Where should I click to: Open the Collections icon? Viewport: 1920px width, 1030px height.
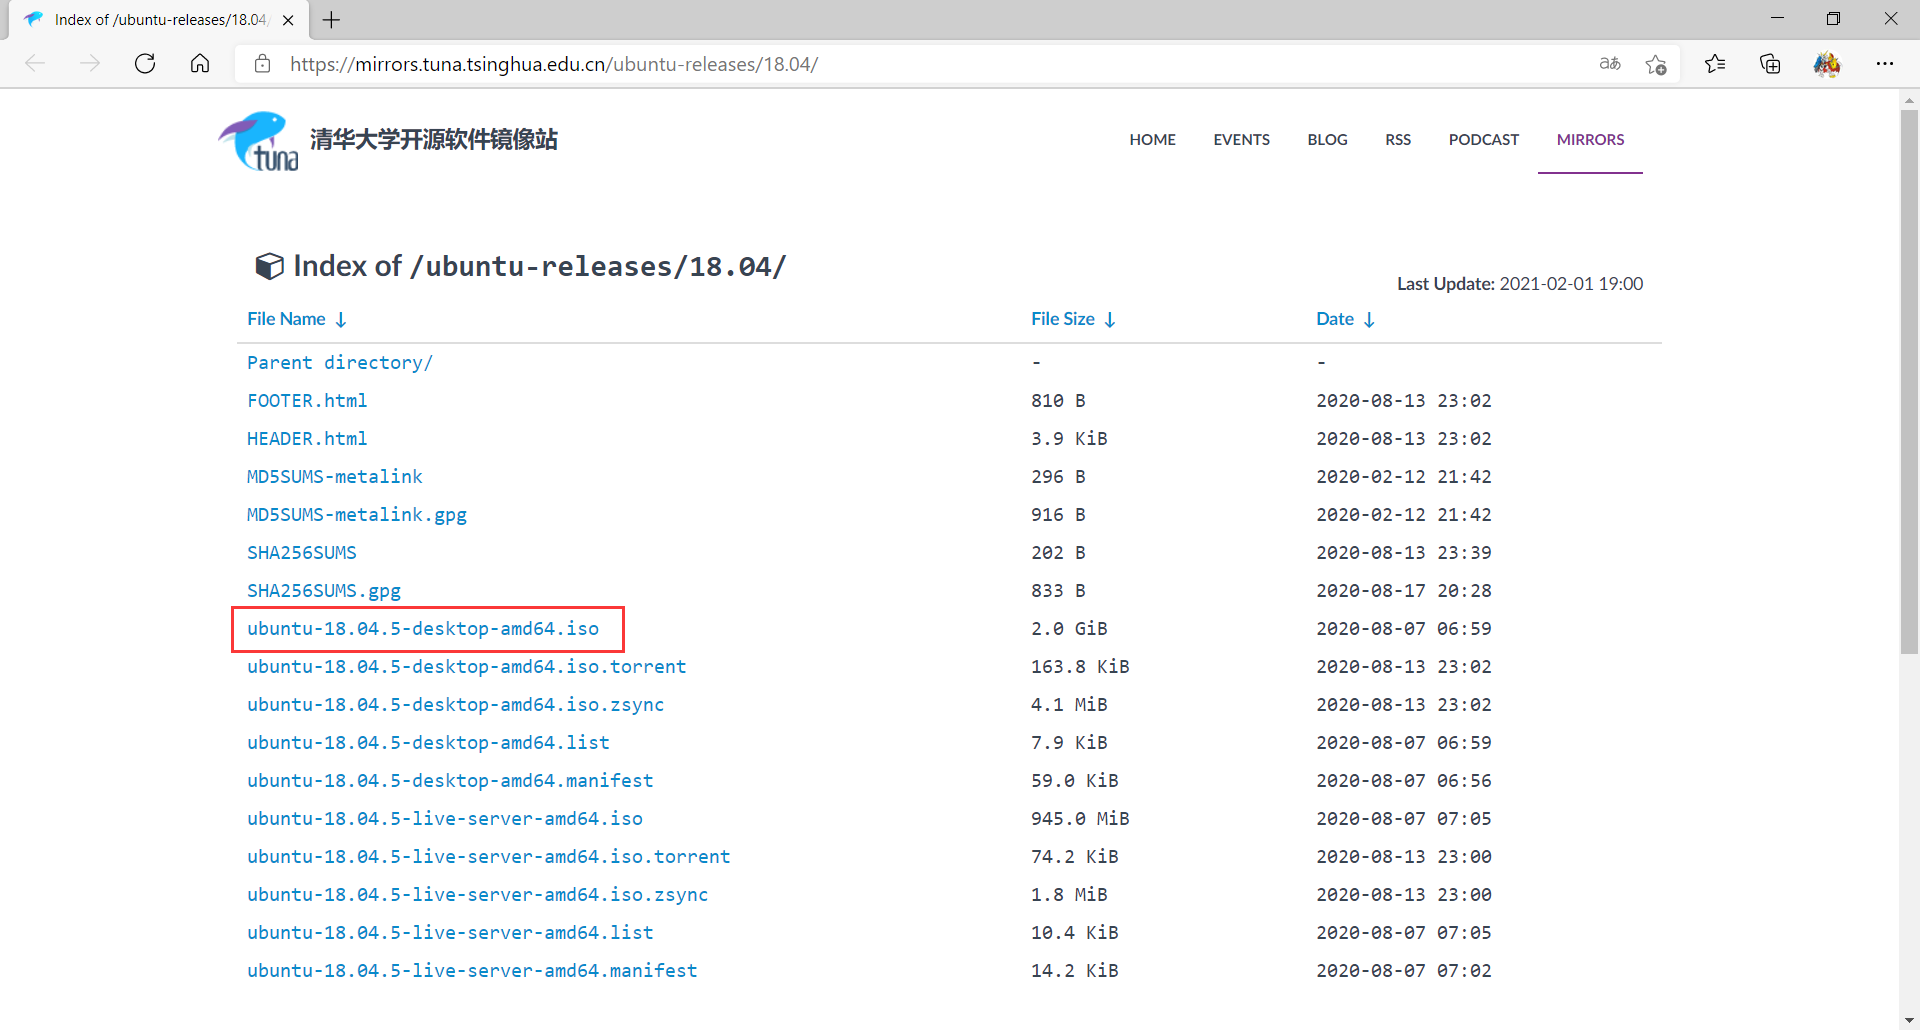pyautogui.click(x=1770, y=64)
